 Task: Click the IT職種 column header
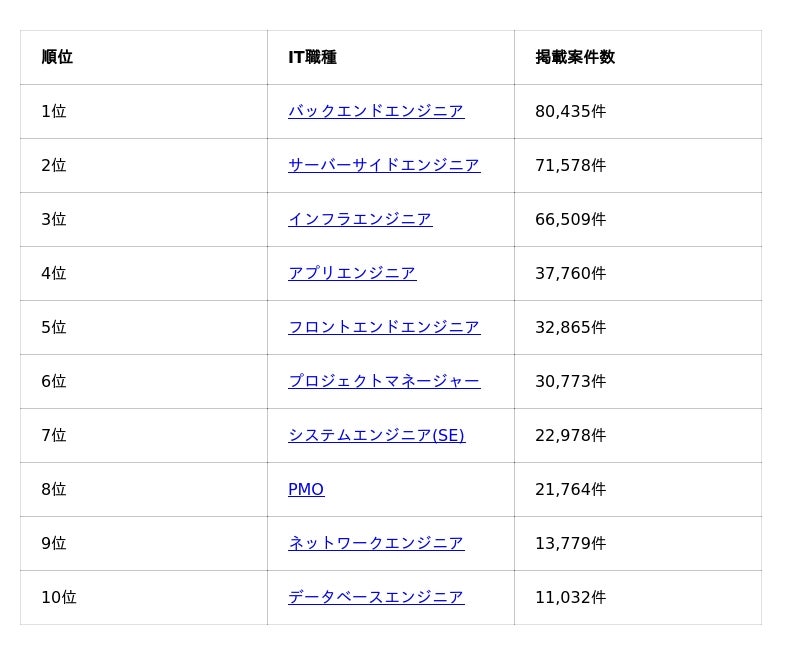[312, 57]
